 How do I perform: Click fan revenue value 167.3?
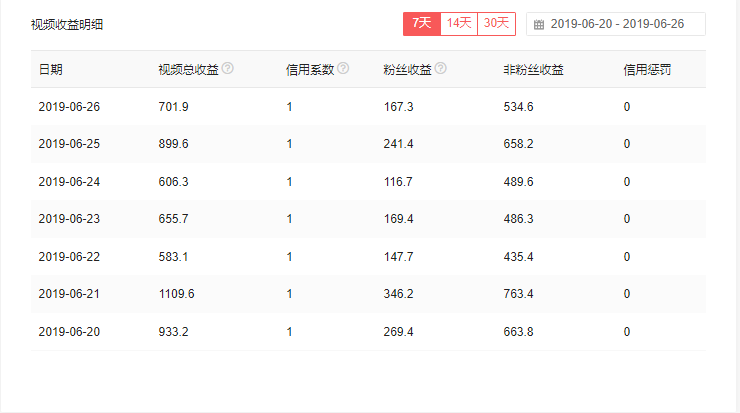398,107
